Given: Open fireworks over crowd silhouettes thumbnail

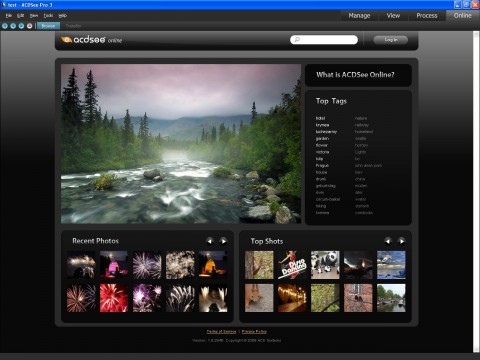Looking at the screenshot, I should point(81,265).
